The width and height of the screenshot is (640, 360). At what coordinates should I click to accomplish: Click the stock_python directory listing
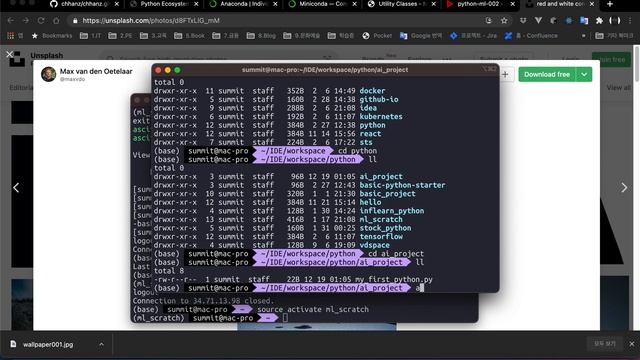pyautogui.click(x=385, y=228)
